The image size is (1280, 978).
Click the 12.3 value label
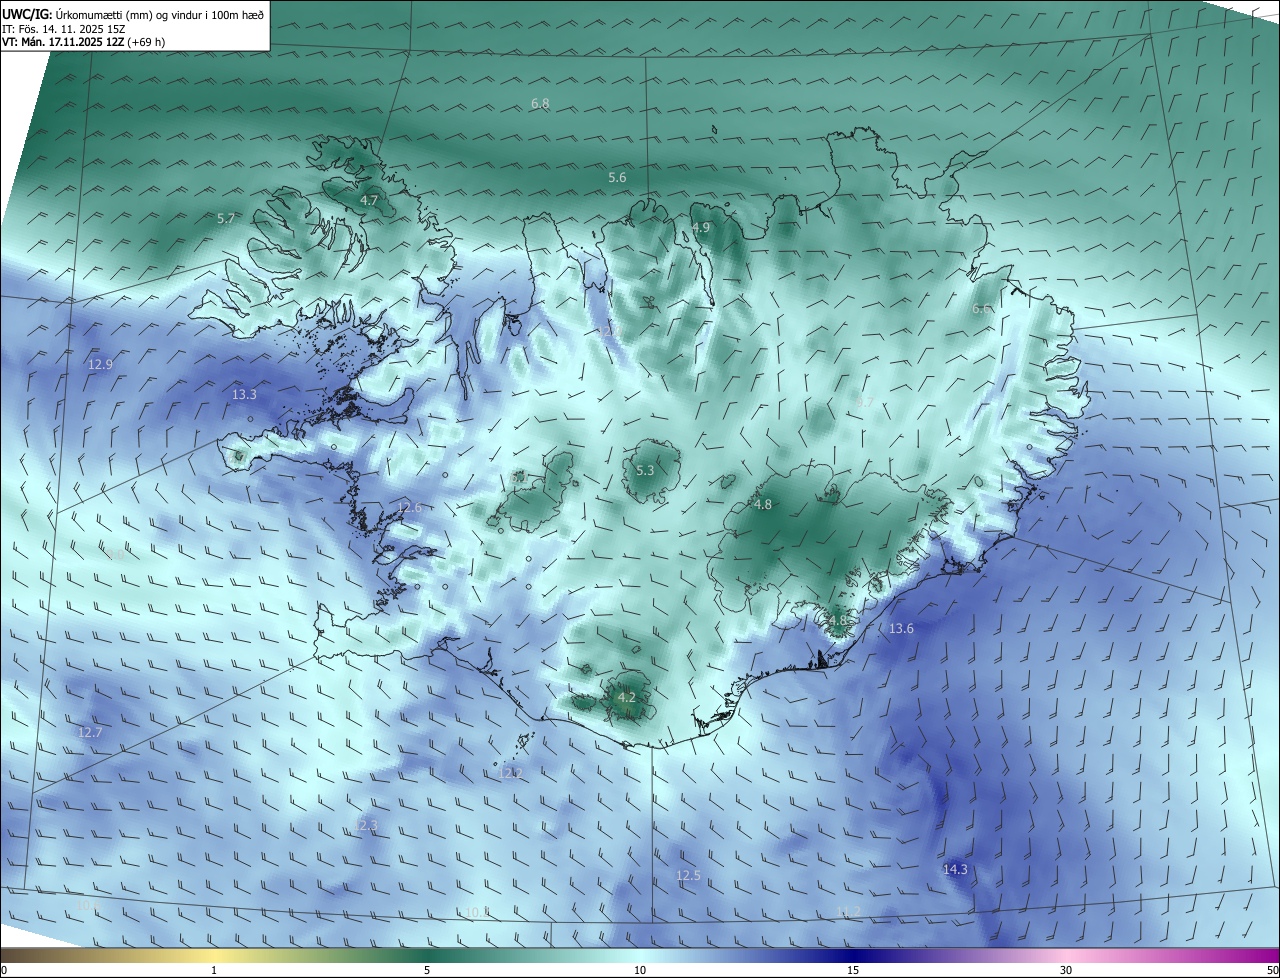pyautogui.click(x=366, y=826)
